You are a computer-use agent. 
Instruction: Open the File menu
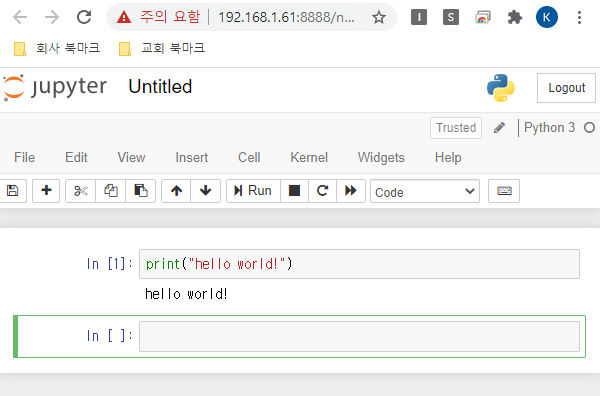[x=24, y=157]
